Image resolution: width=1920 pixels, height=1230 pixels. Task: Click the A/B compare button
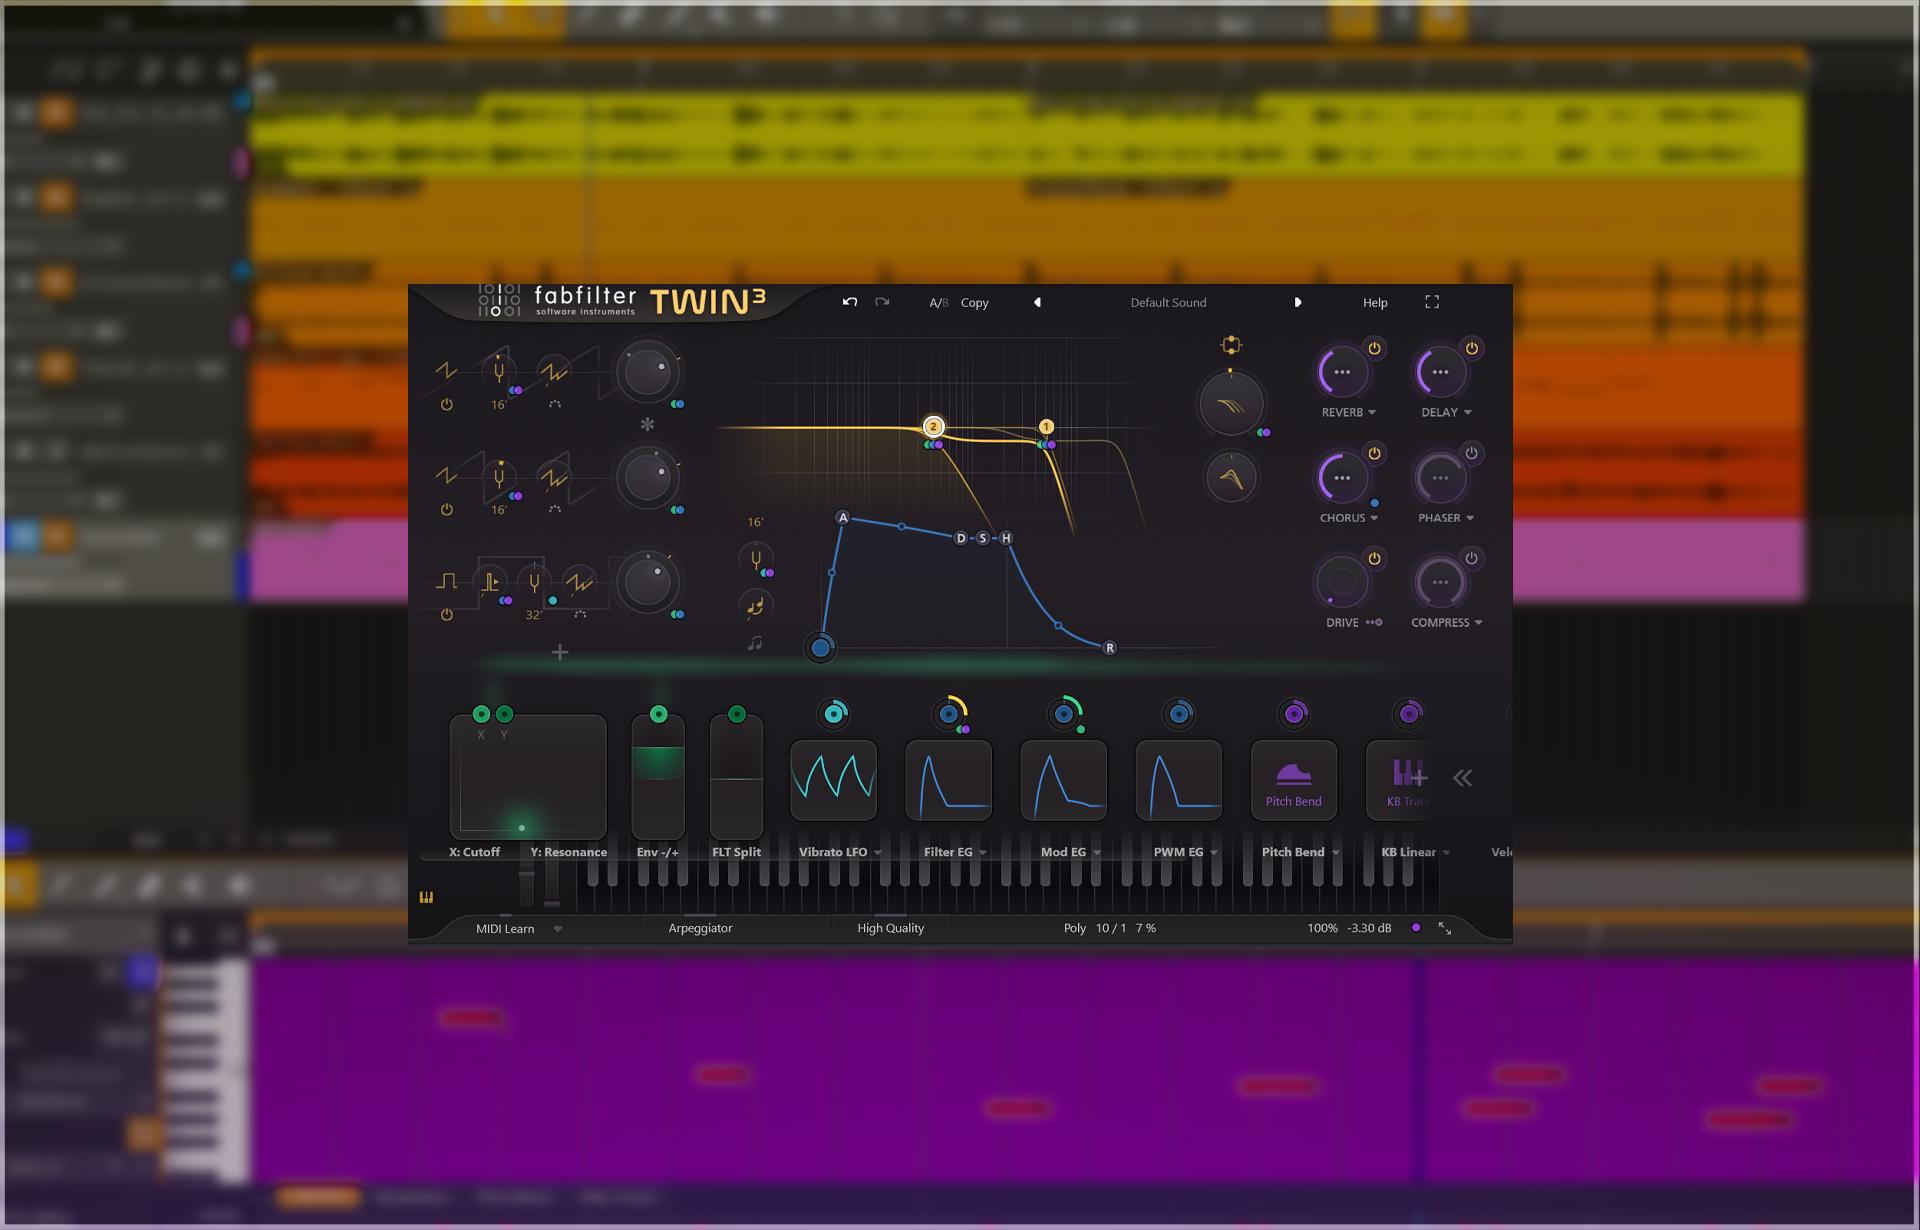pyautogui.click(x=938, y=302)
